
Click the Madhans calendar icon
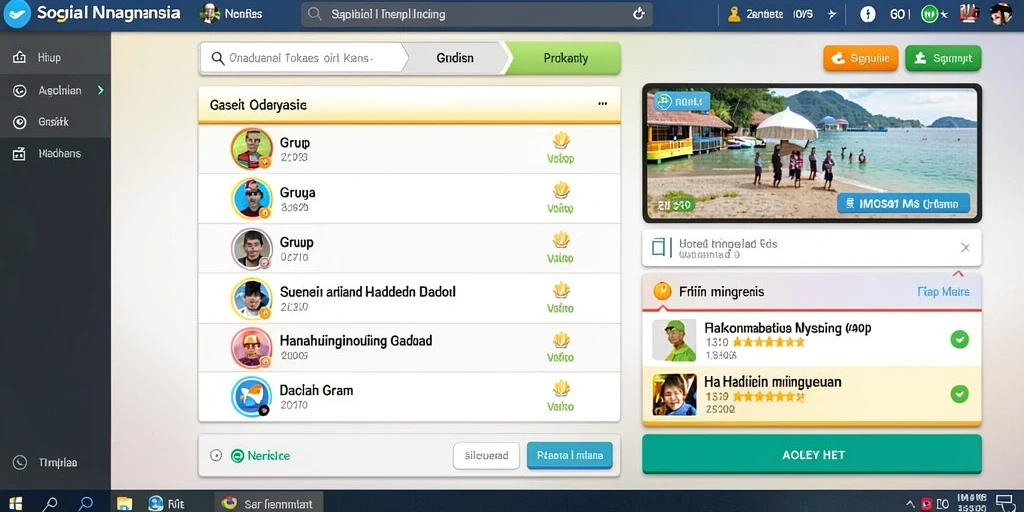19,154
